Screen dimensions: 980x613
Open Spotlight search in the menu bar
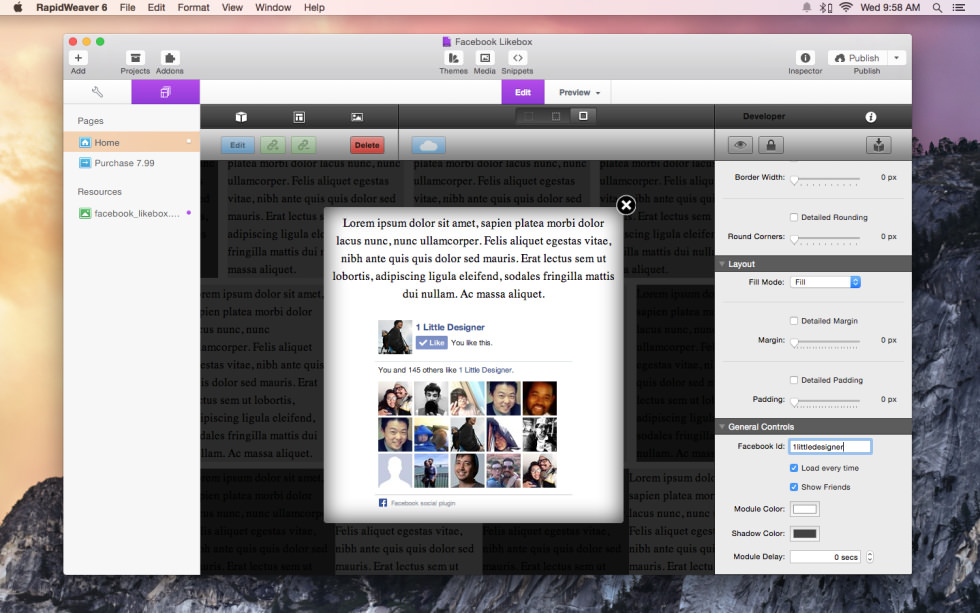(x=937, y=7)
